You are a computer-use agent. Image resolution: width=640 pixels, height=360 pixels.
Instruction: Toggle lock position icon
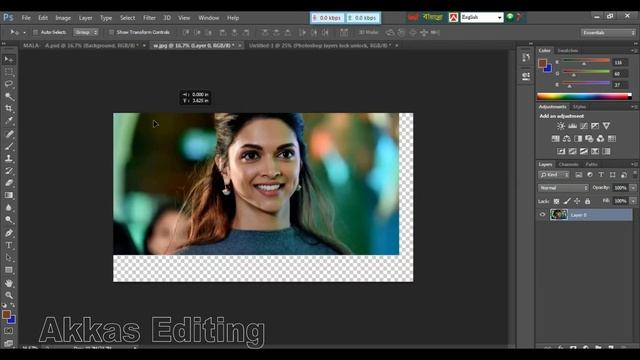(x=577, y=201)
